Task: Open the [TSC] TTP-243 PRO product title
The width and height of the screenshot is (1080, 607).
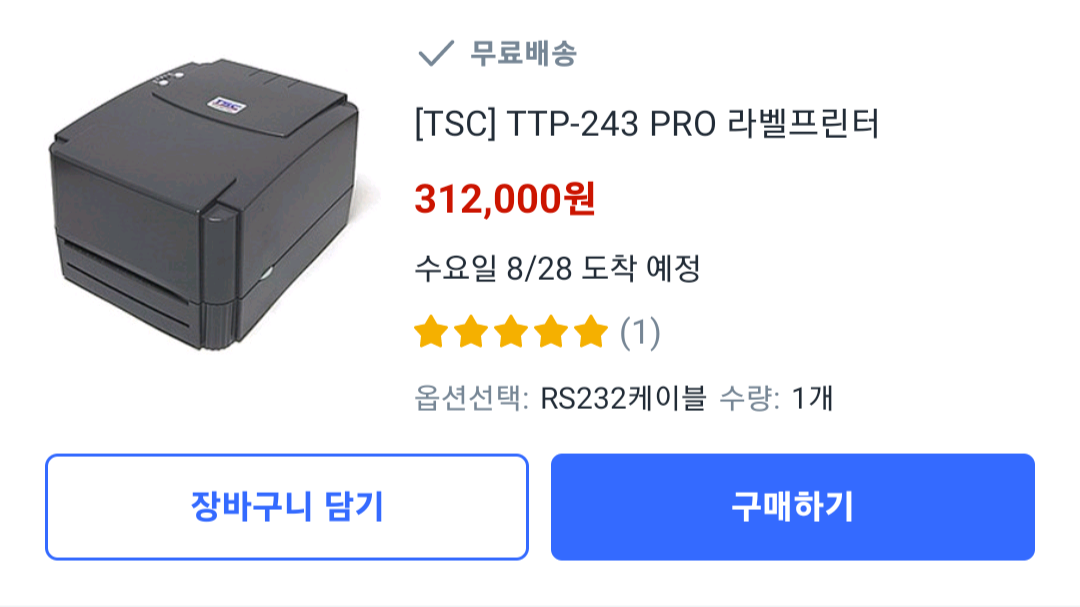Action: [647, 124]
